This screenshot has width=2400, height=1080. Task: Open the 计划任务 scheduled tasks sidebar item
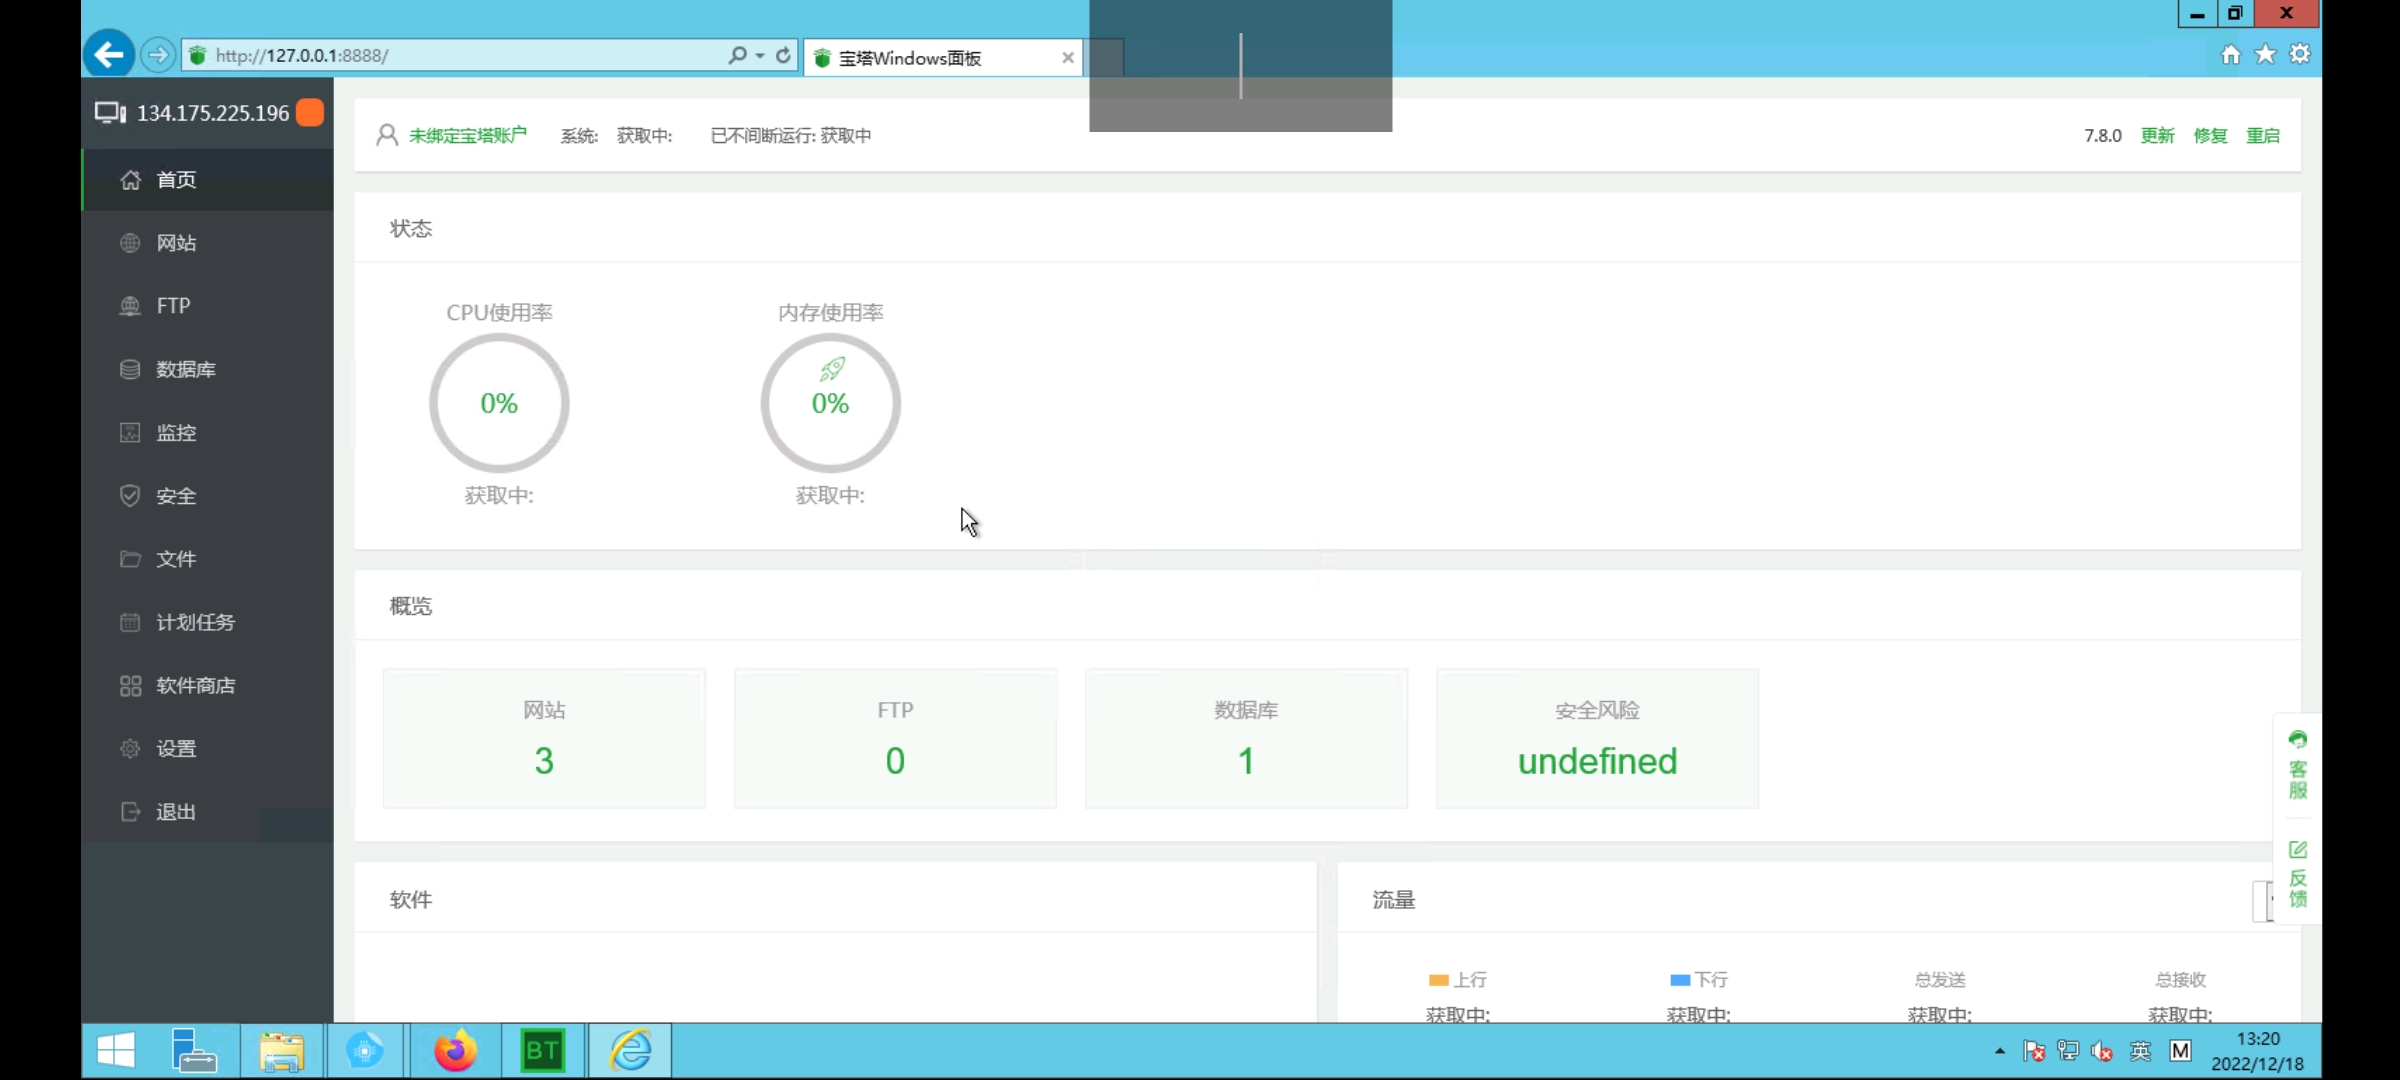coord(208,622)
